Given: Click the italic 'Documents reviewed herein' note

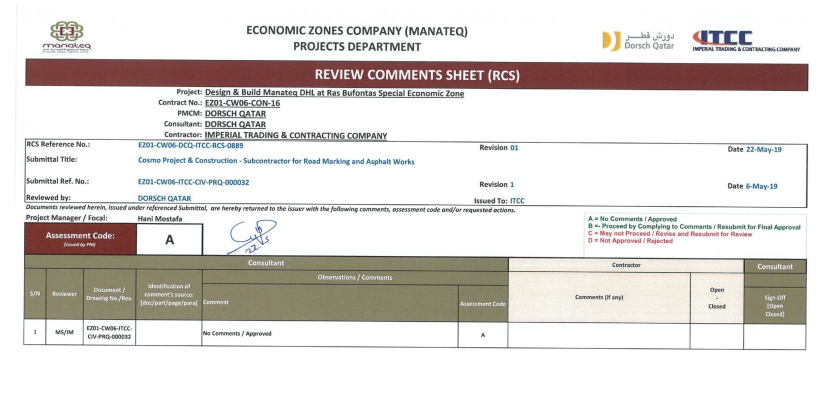Looking at the screenshot, I should click(270, 210).
